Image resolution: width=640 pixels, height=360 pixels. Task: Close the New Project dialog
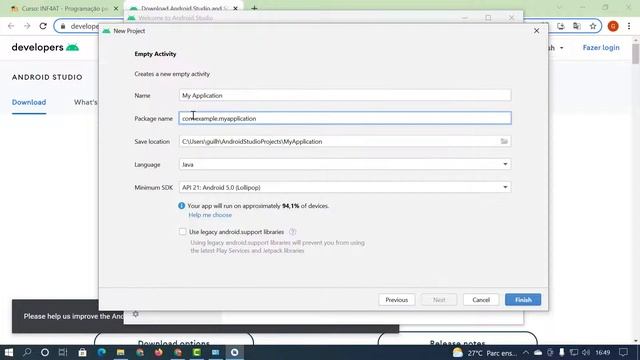pos(536,31)
